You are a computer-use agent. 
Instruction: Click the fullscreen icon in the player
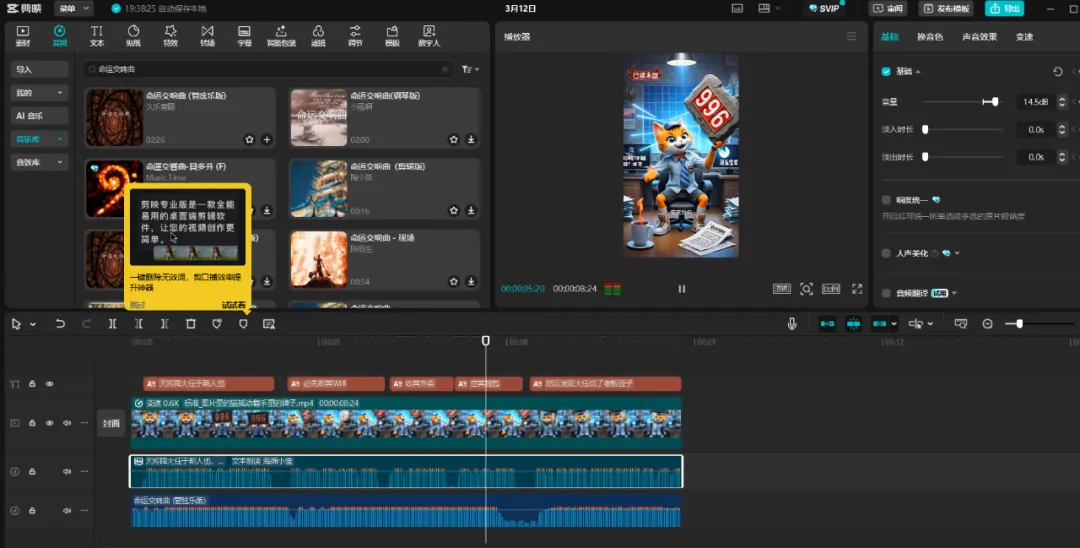(857, 289)
